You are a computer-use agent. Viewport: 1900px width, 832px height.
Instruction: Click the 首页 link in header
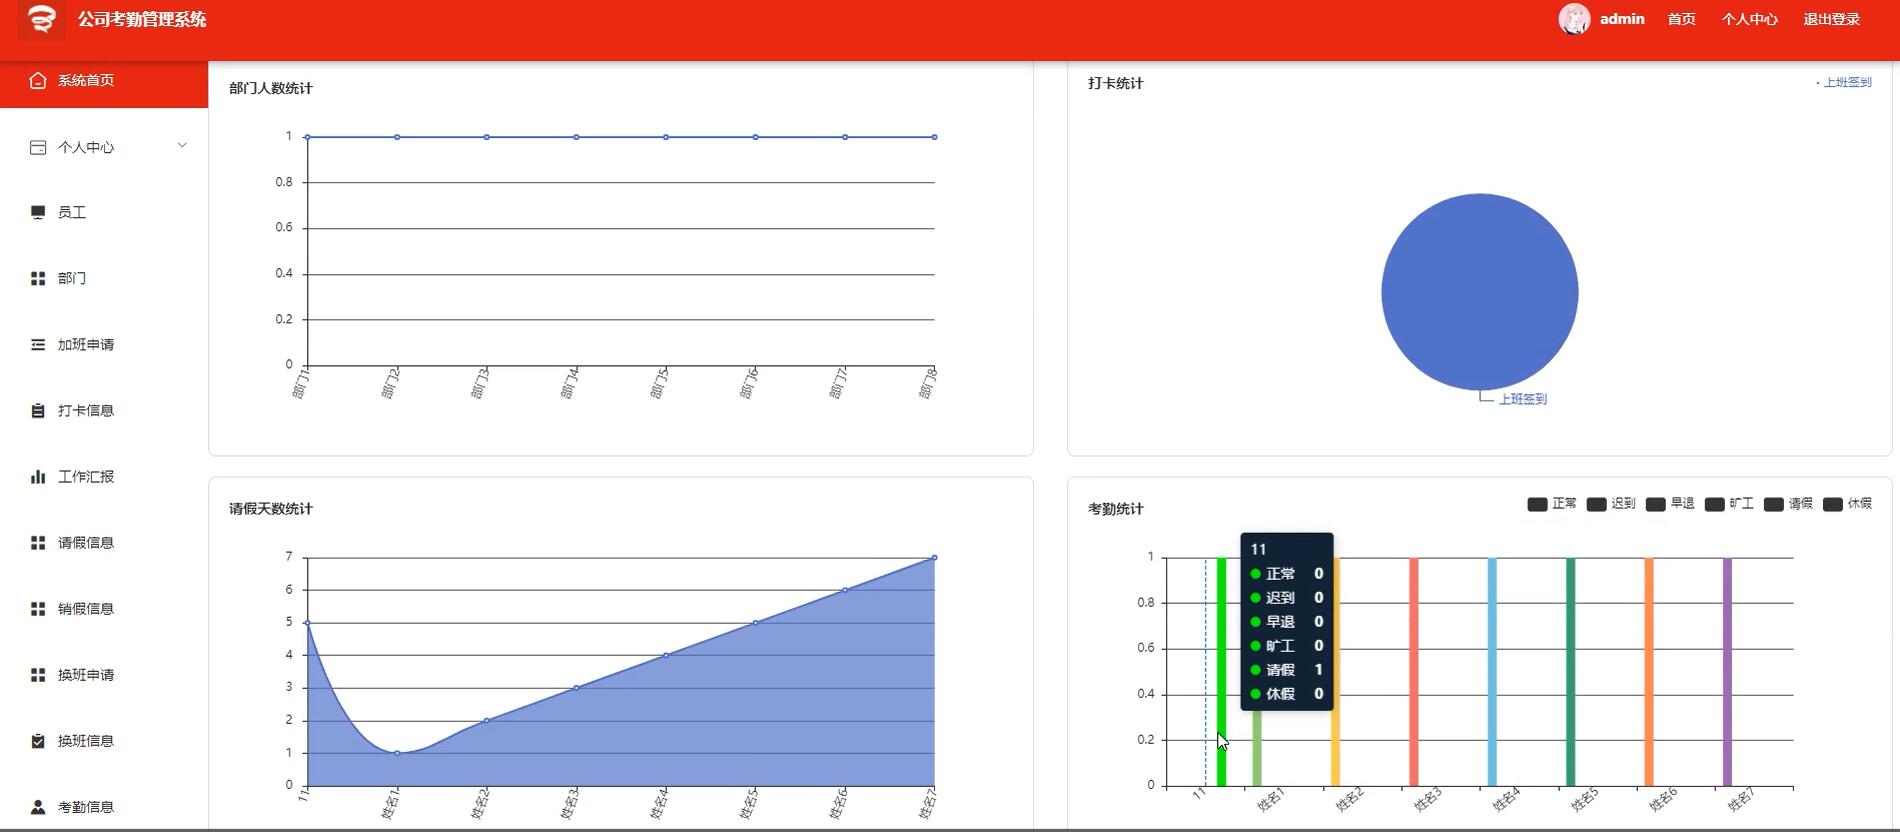pos(1681,19)
